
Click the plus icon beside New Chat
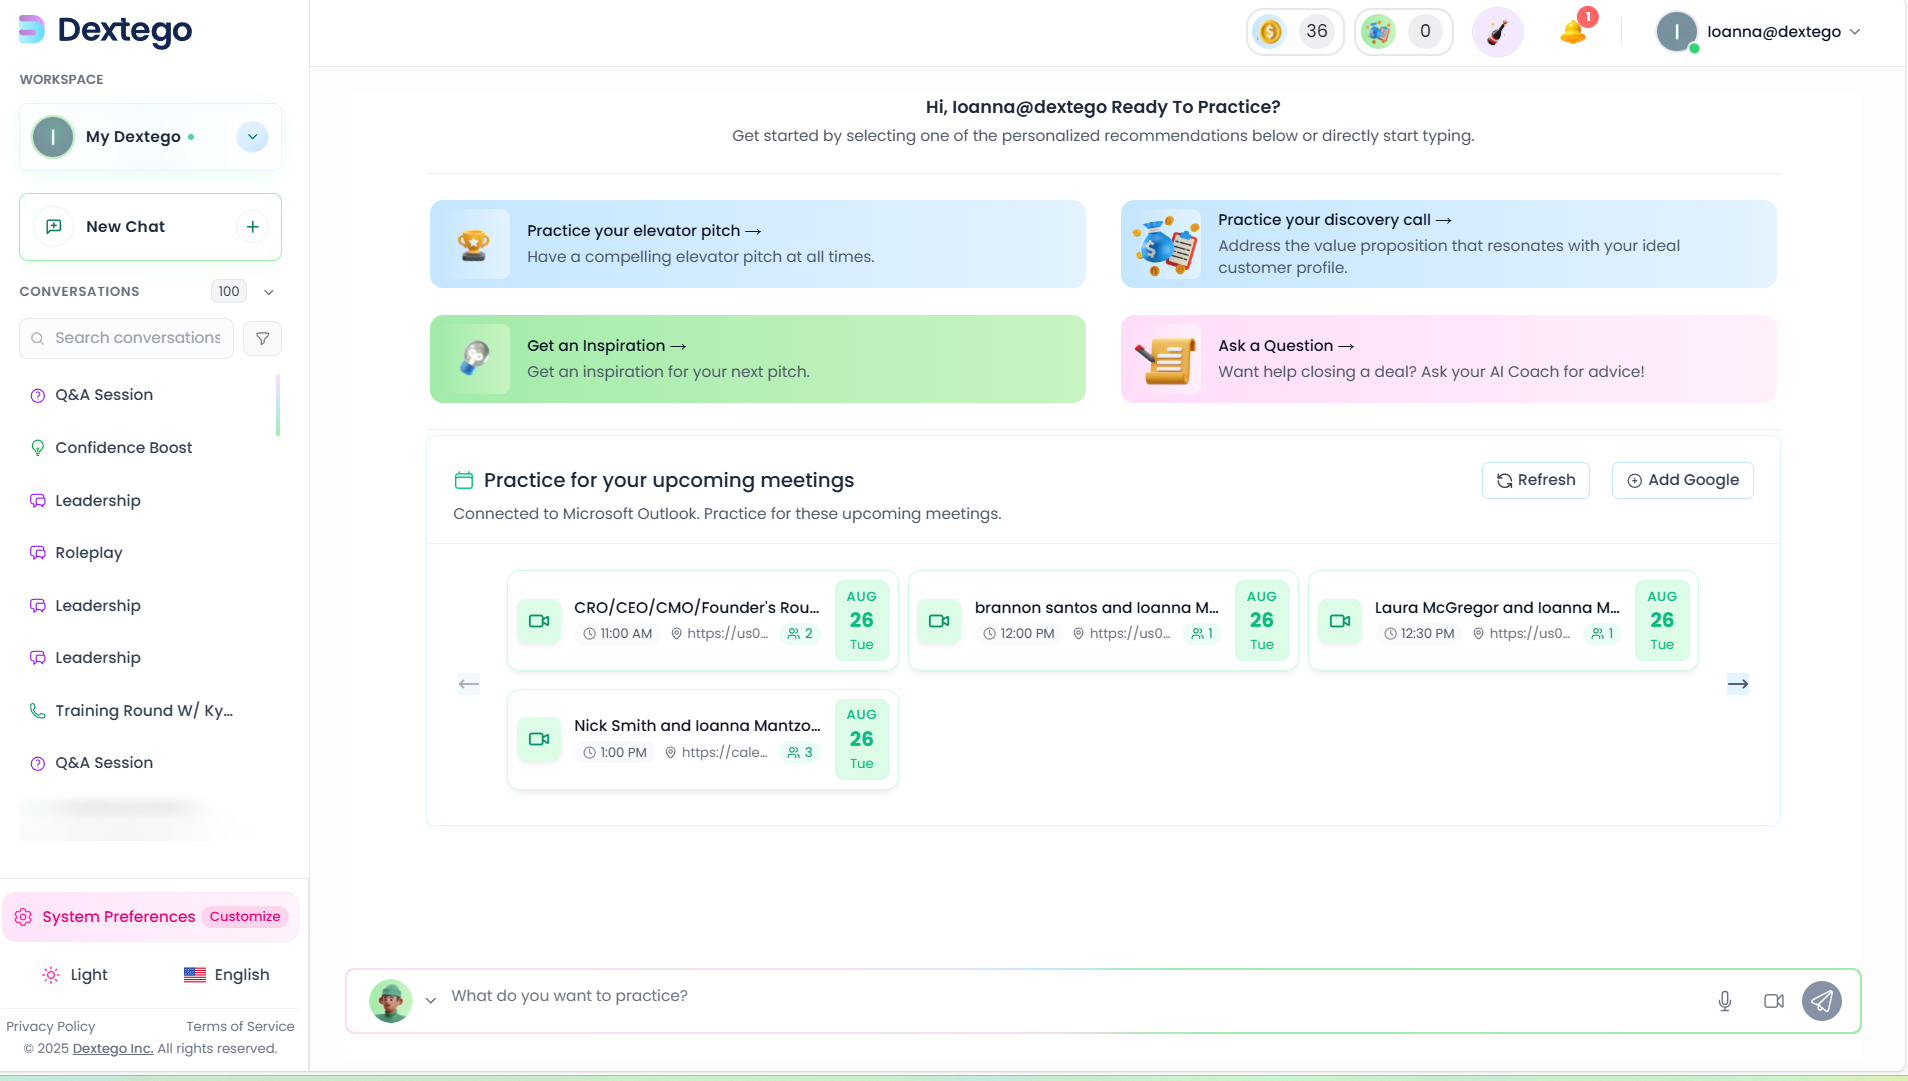click(x=253, y=227)
